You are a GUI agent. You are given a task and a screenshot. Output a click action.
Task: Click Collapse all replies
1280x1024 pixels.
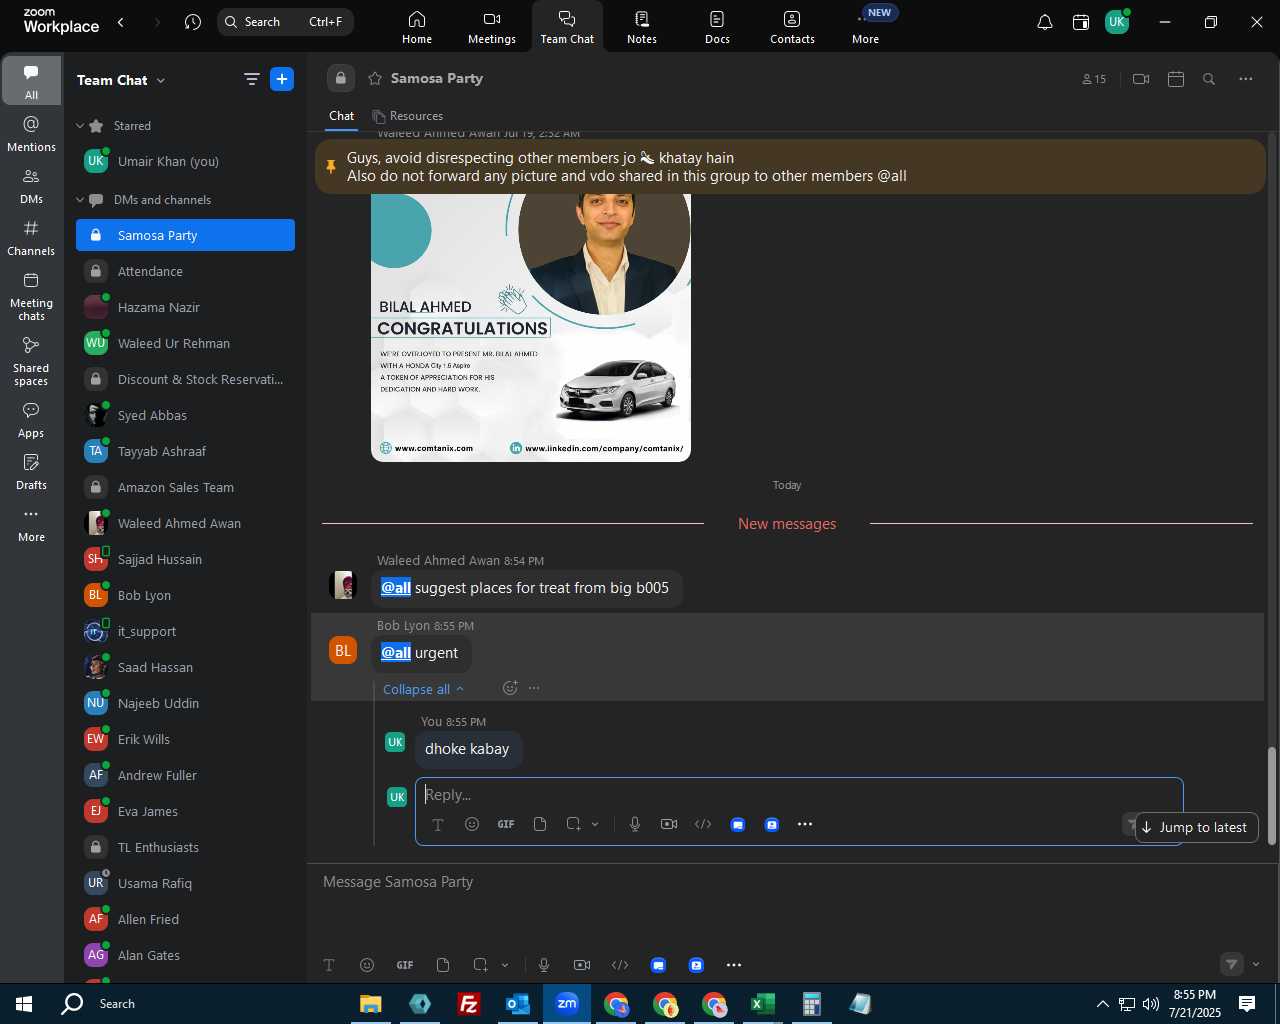[x=423, y=689]
